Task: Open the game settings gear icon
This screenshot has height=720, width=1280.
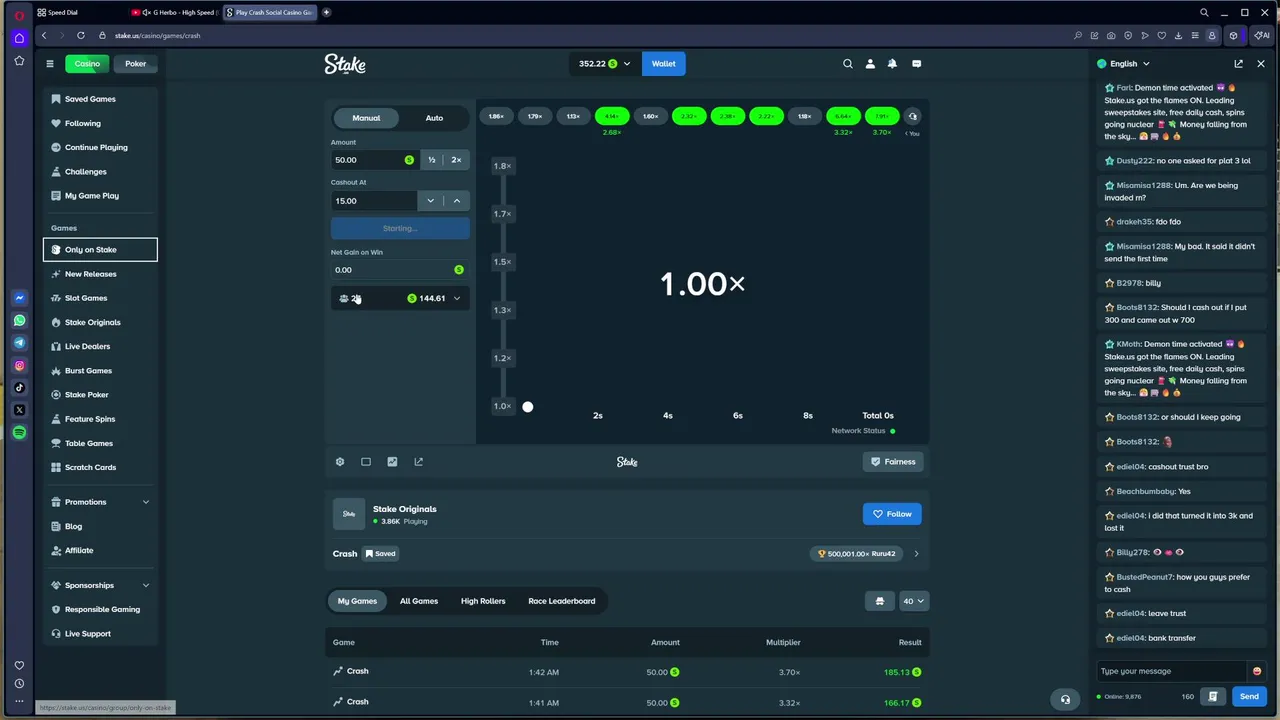Action: 340,462
